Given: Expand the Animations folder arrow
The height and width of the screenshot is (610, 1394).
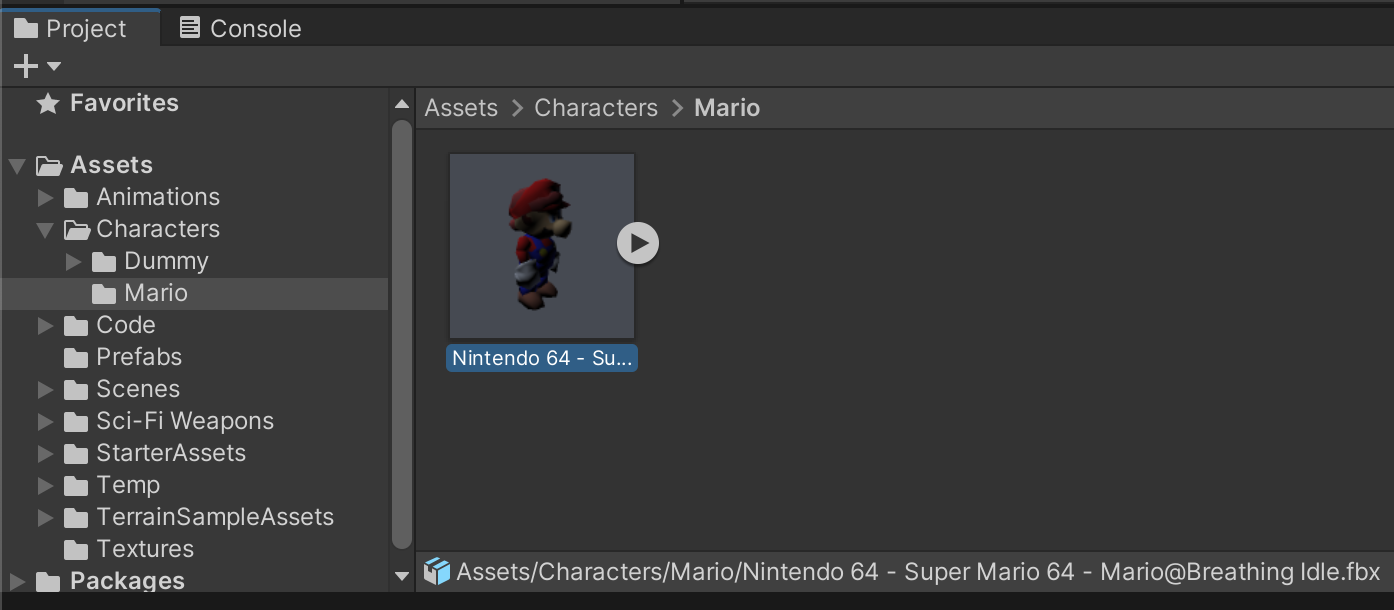Looking at the screenshot, I should click(45, 198).
